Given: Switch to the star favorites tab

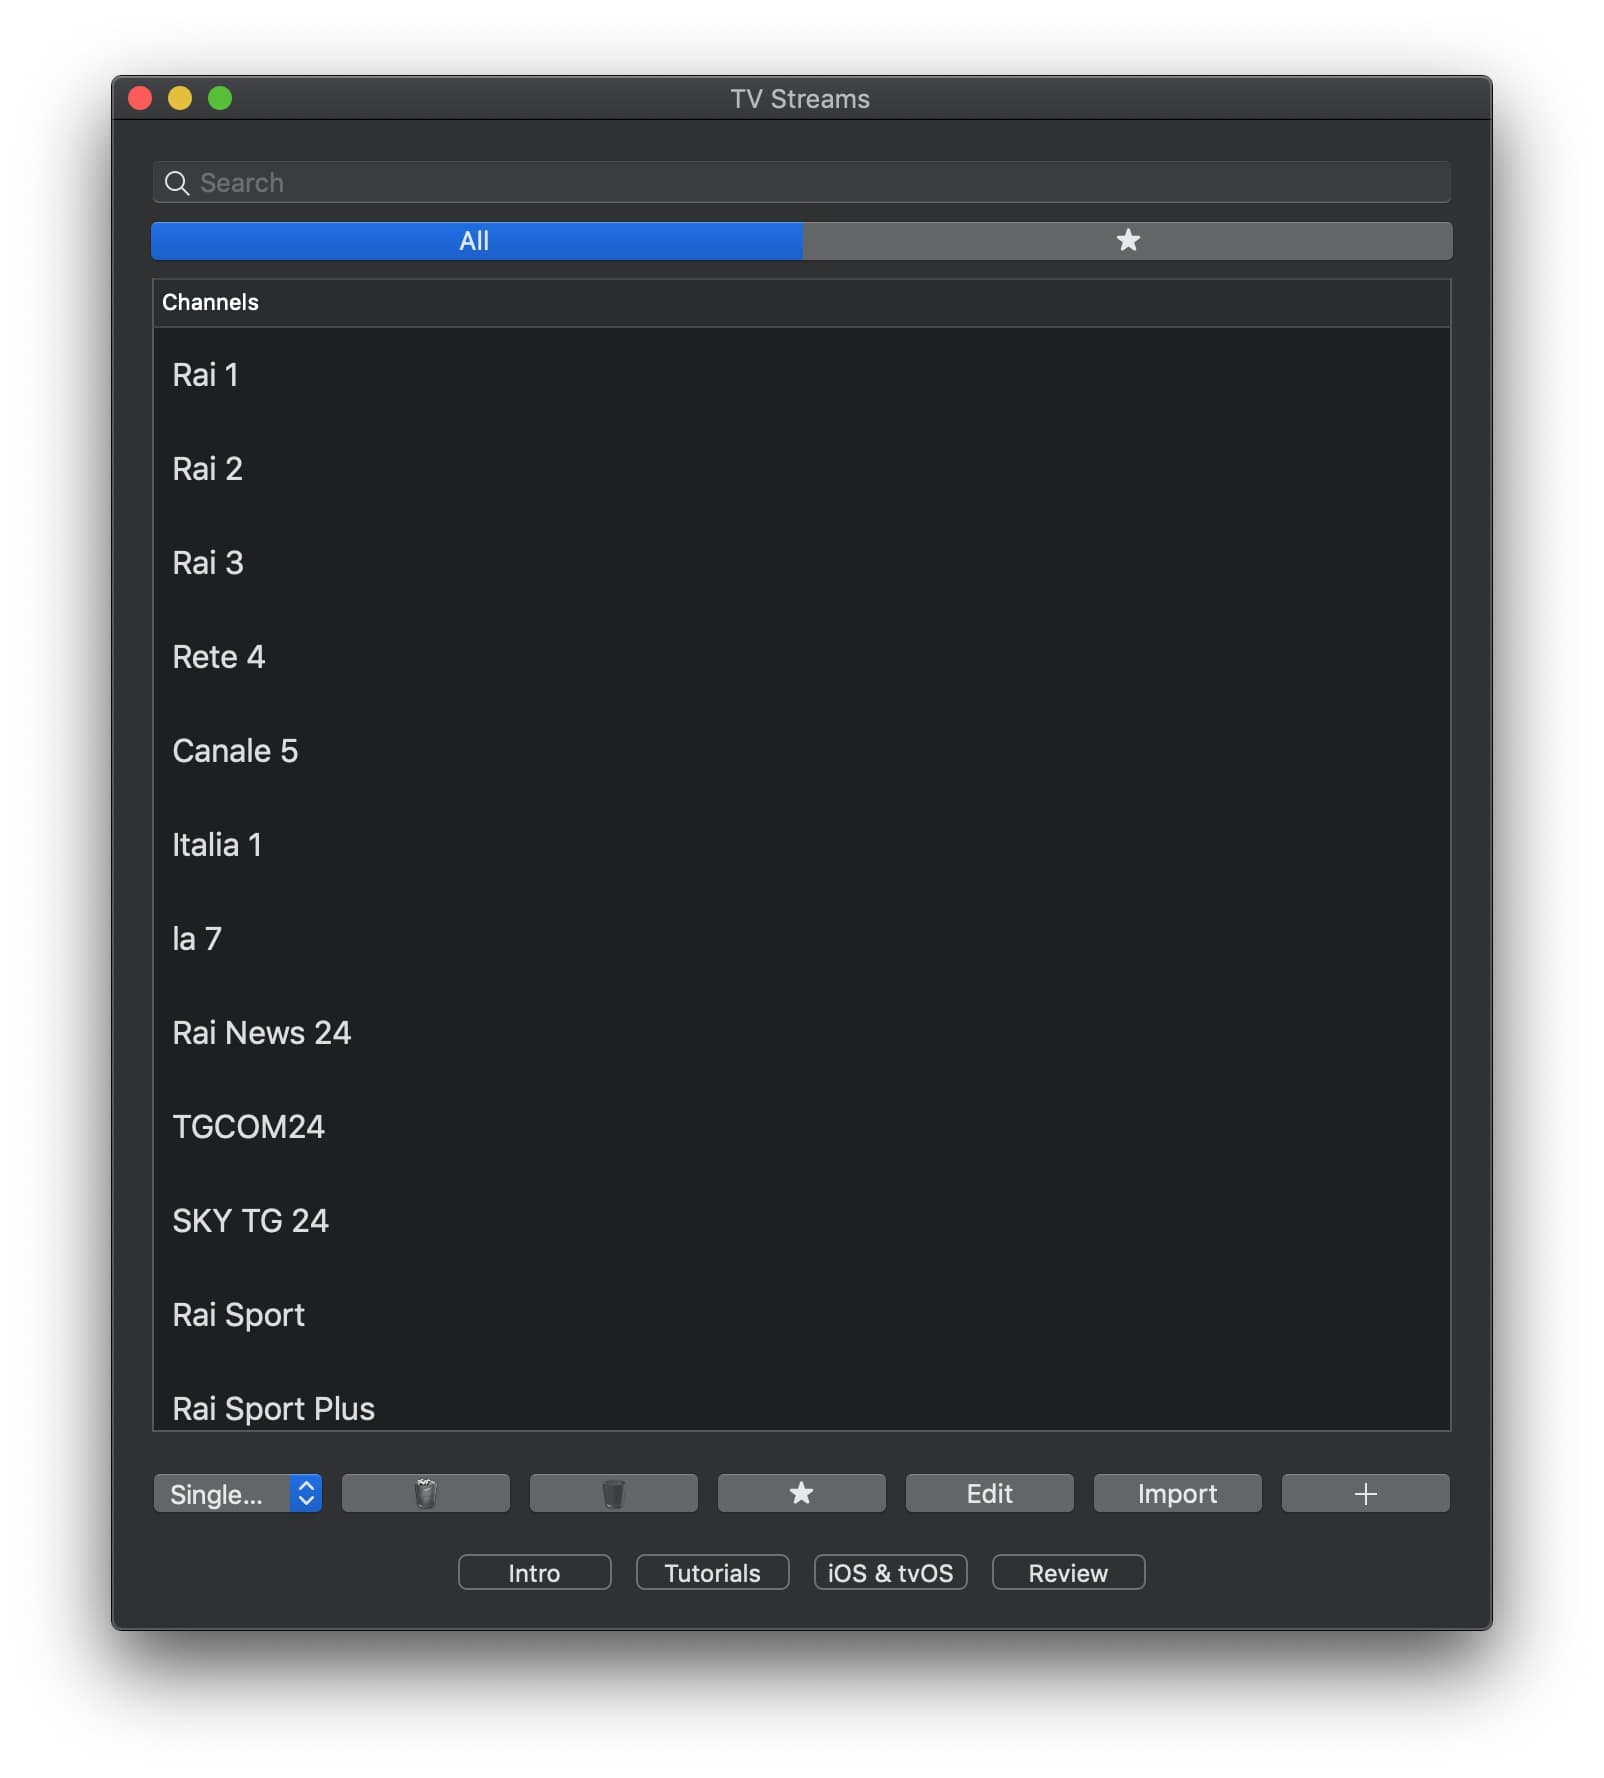Looking at the screenshot, I should point(1127,241).
